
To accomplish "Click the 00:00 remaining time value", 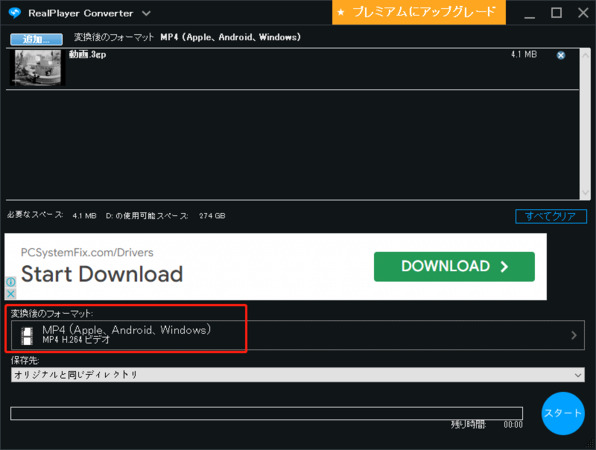I will (x=513, y=425).
